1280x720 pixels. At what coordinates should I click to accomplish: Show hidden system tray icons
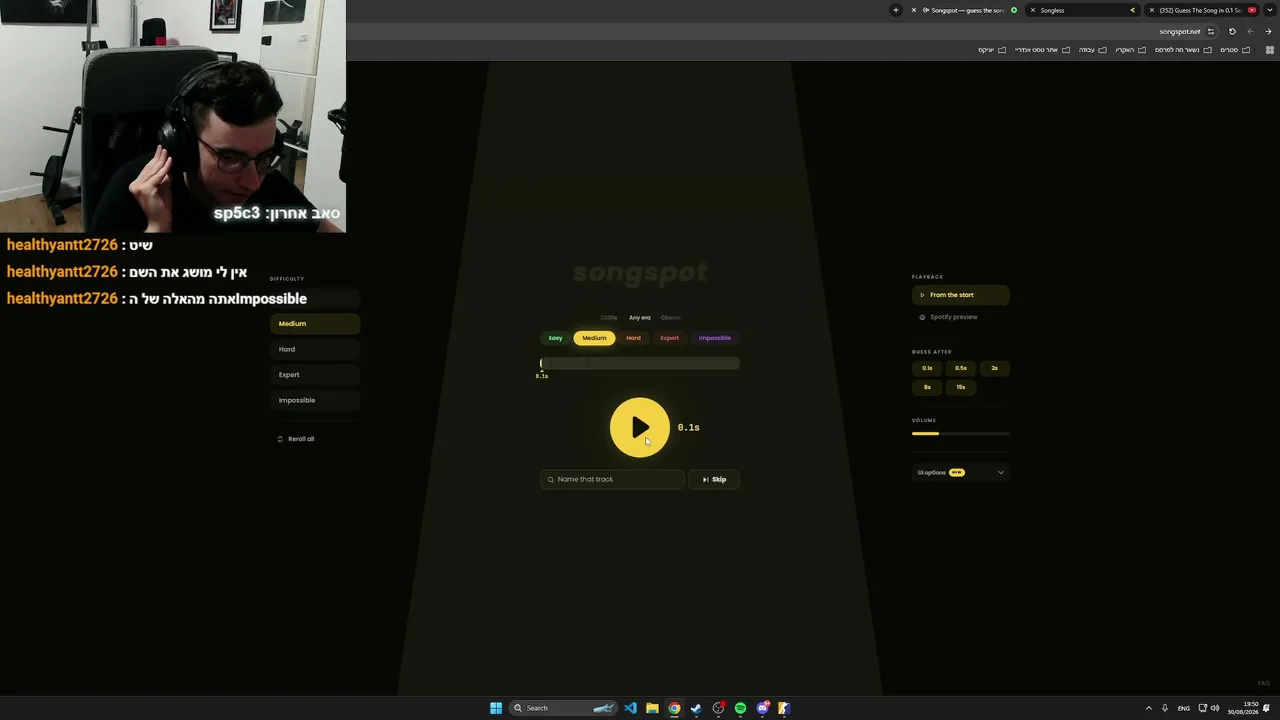point(1148,708)
